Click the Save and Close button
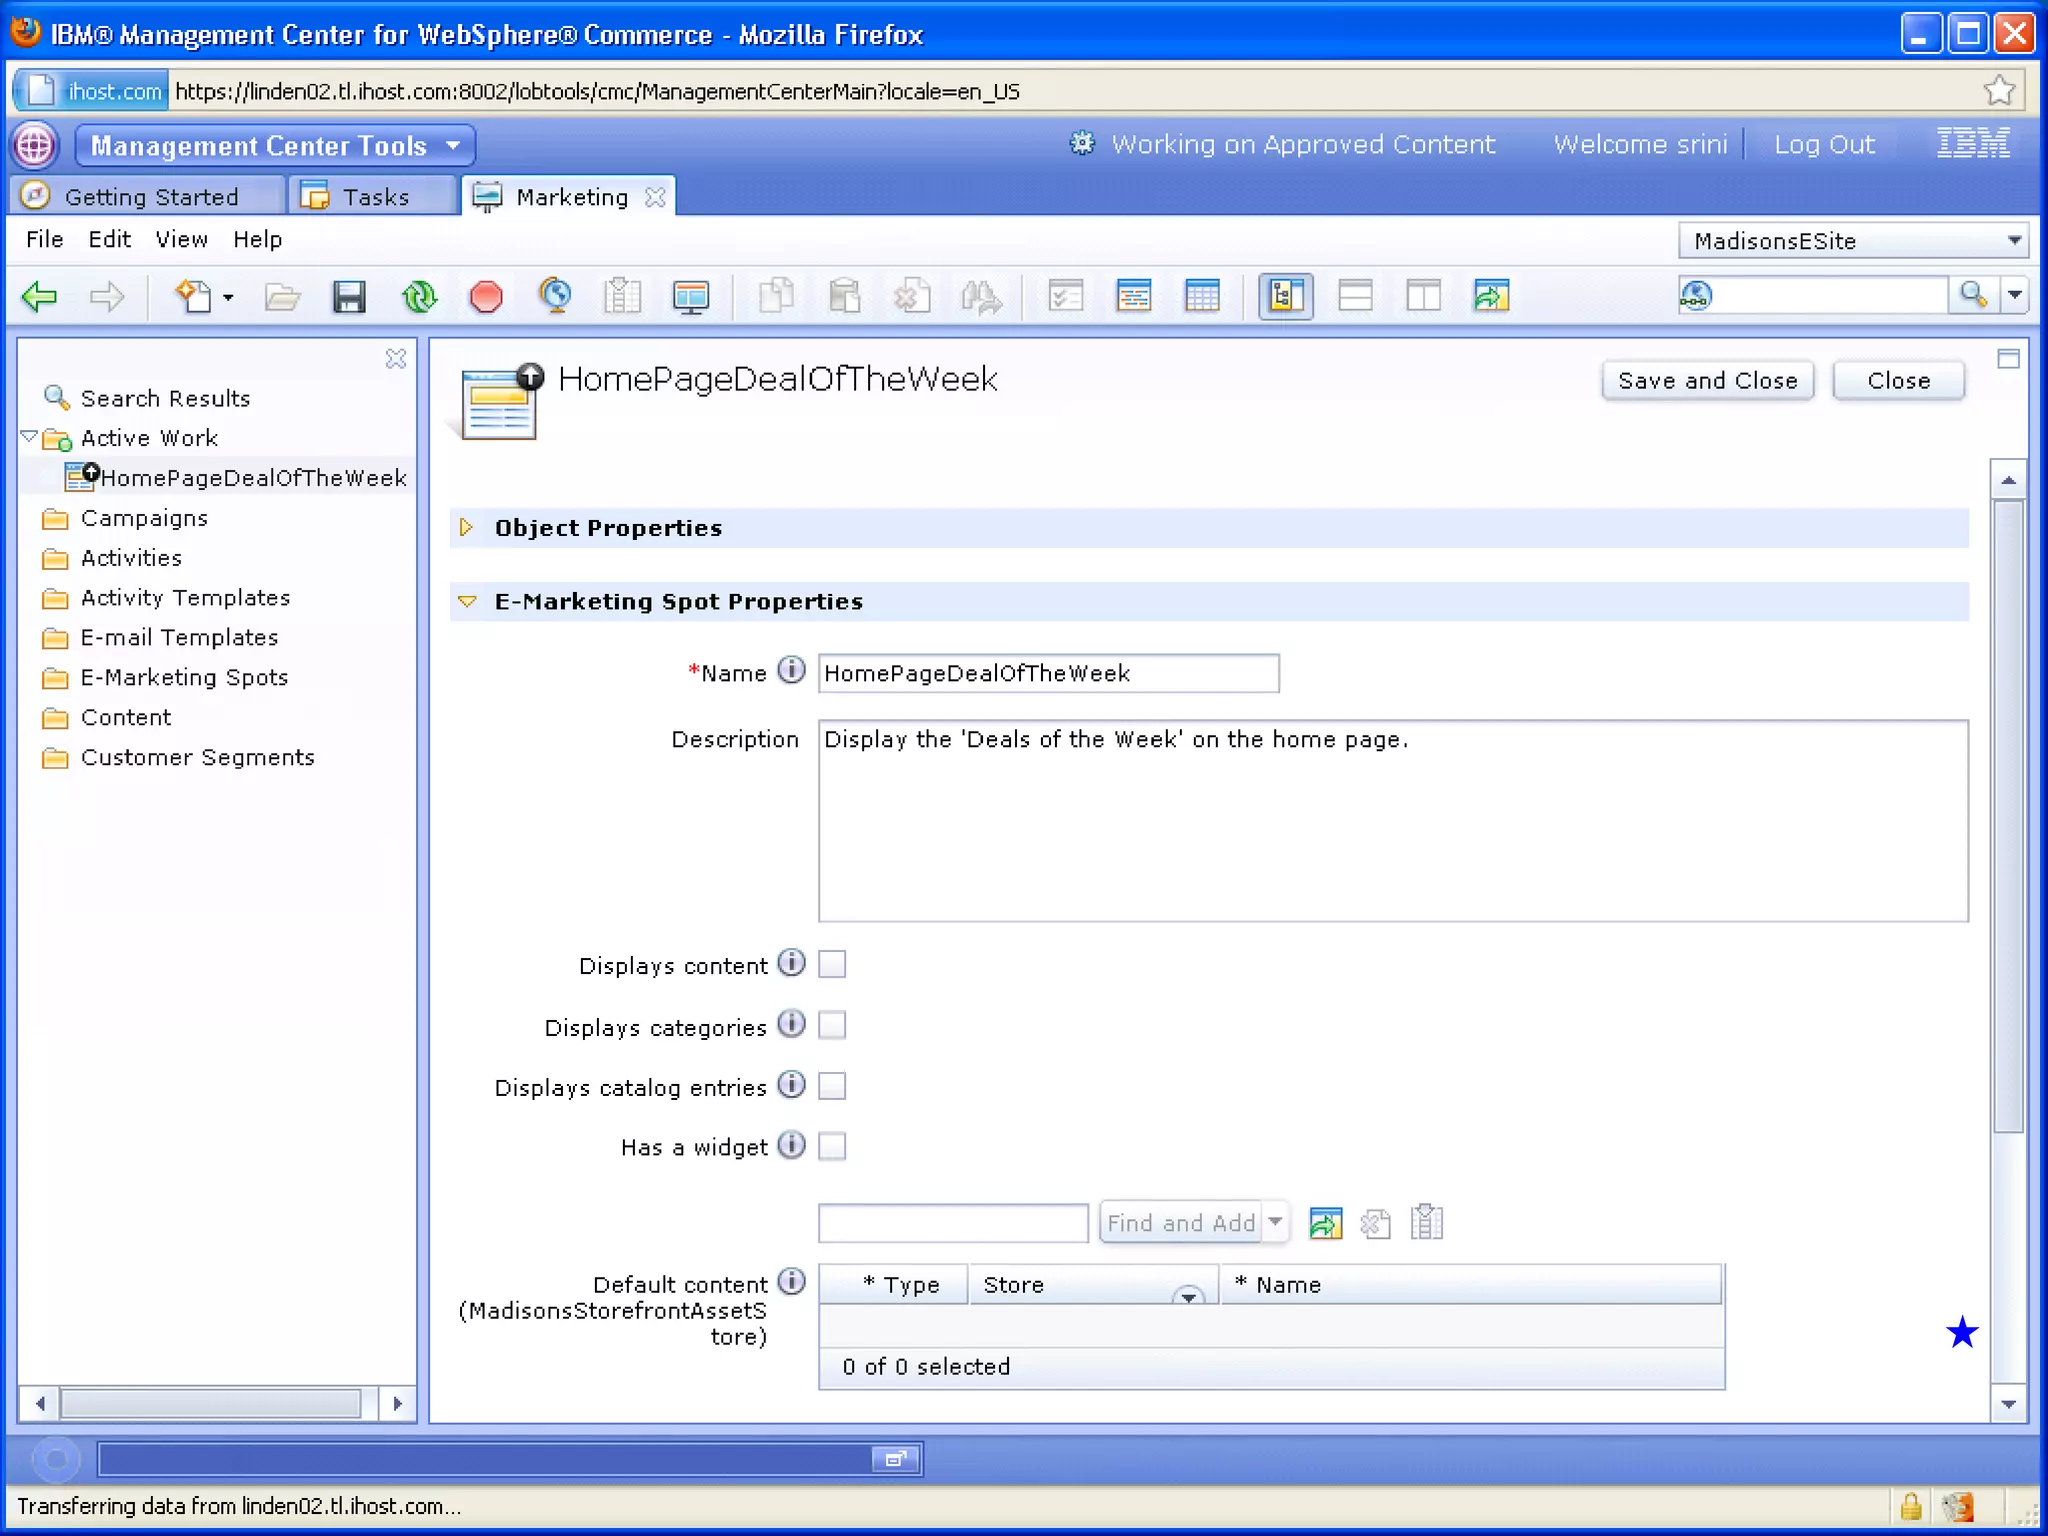Viewport: 2048px width, 1536px height. (1707, 381)
